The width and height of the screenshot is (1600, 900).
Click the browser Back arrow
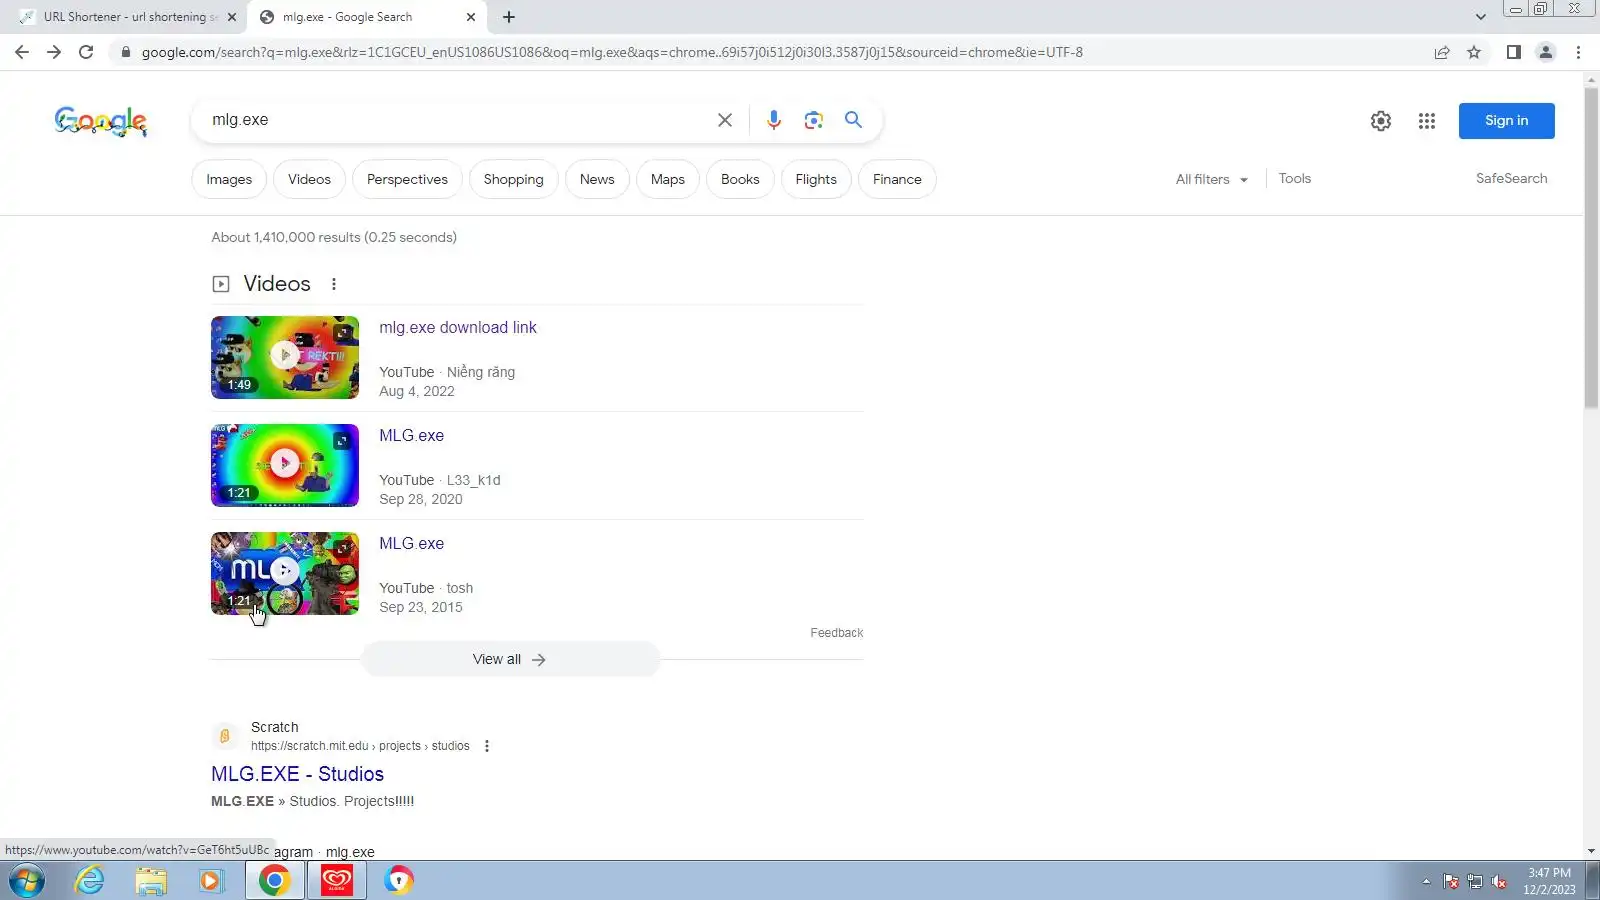tap(22, 52)
